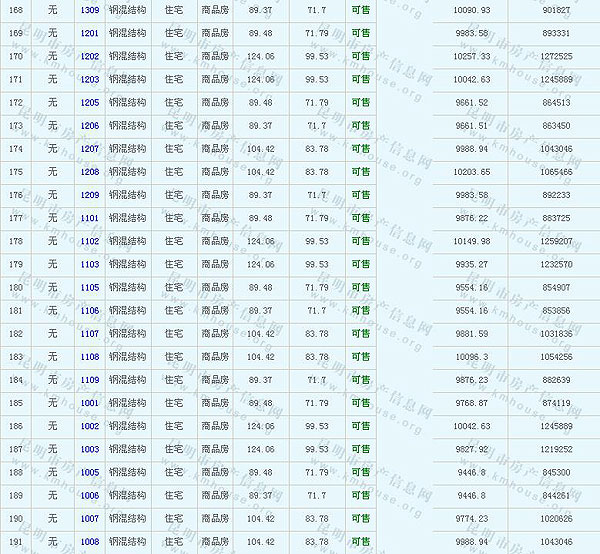View room 1208 link

[90, 172]
